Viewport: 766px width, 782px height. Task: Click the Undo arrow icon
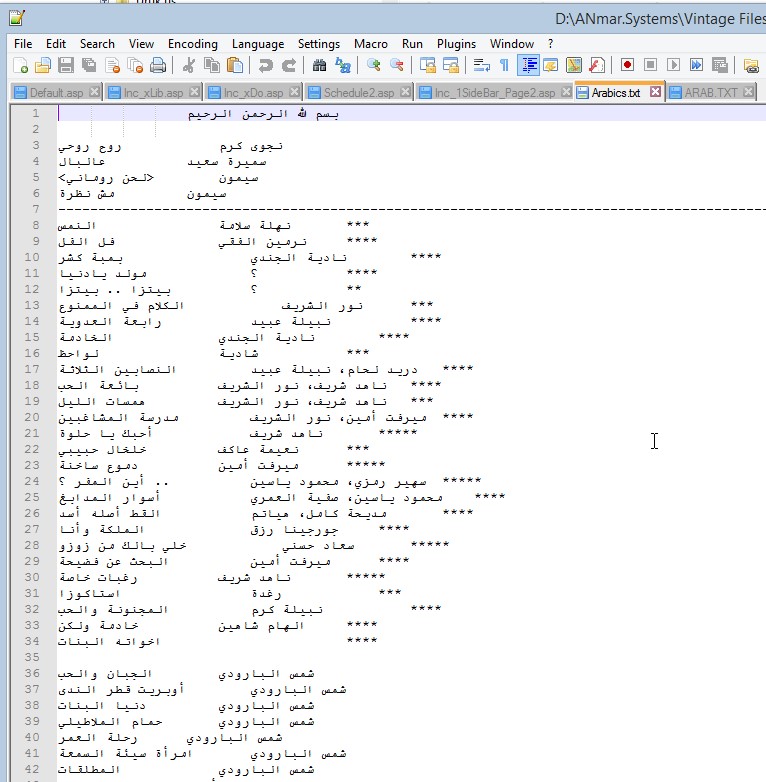tap(265, 66)
